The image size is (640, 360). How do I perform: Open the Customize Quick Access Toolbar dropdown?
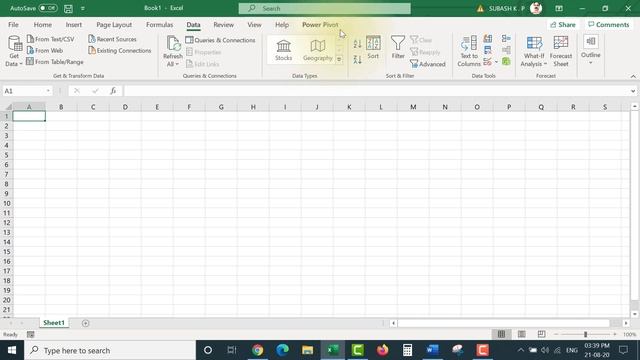[x=82, y=8]
